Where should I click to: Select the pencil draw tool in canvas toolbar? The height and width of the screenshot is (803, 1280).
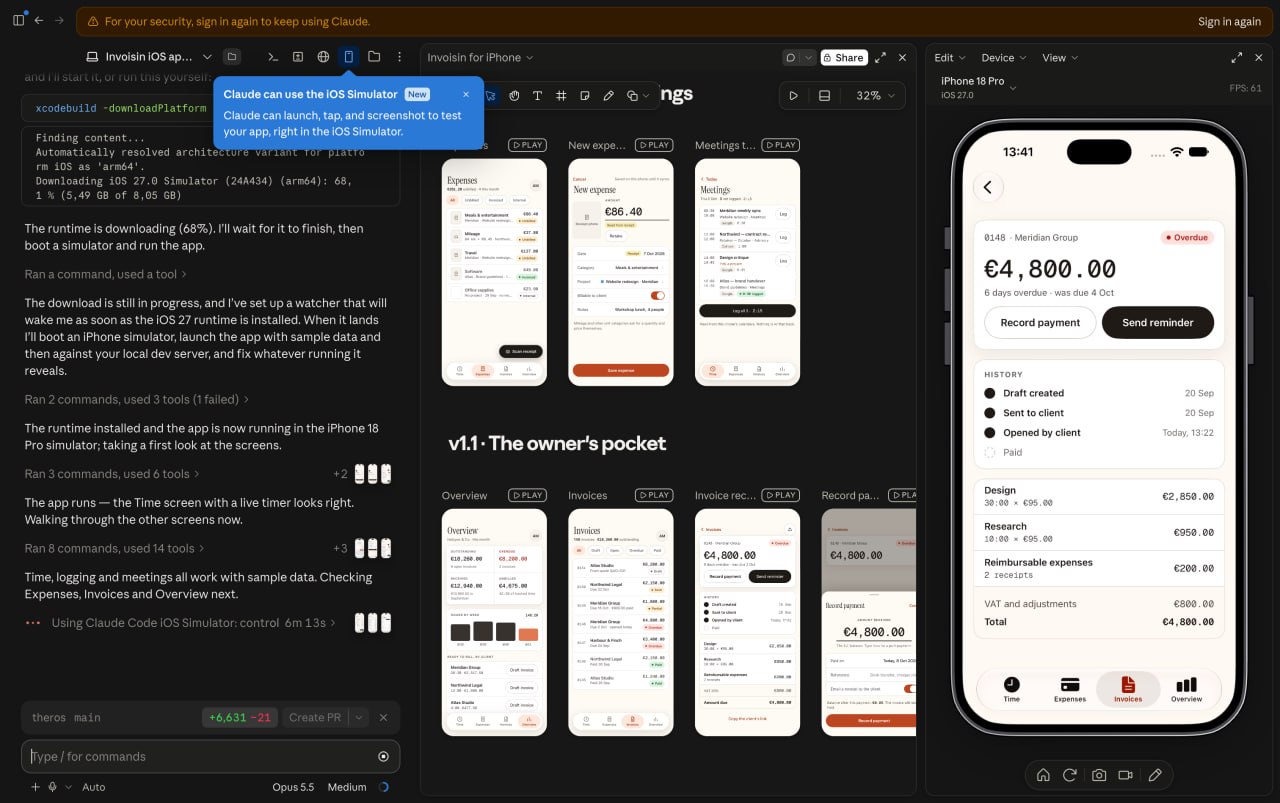click(608, 96)
